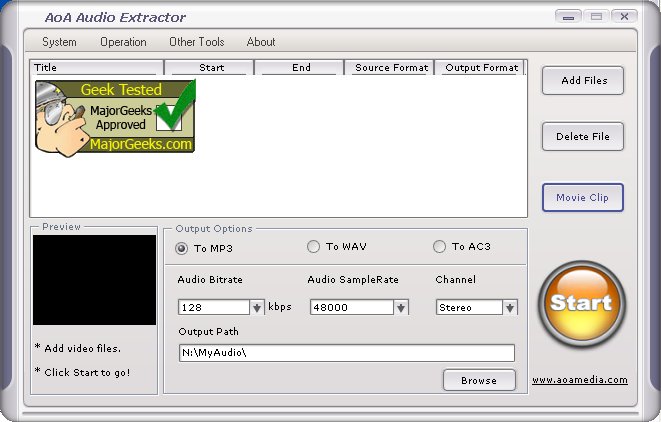The width and height of the screenshot is (661, 422).
Task: Minimize the AoA Audio Extractor window
Action: (568, 17)
